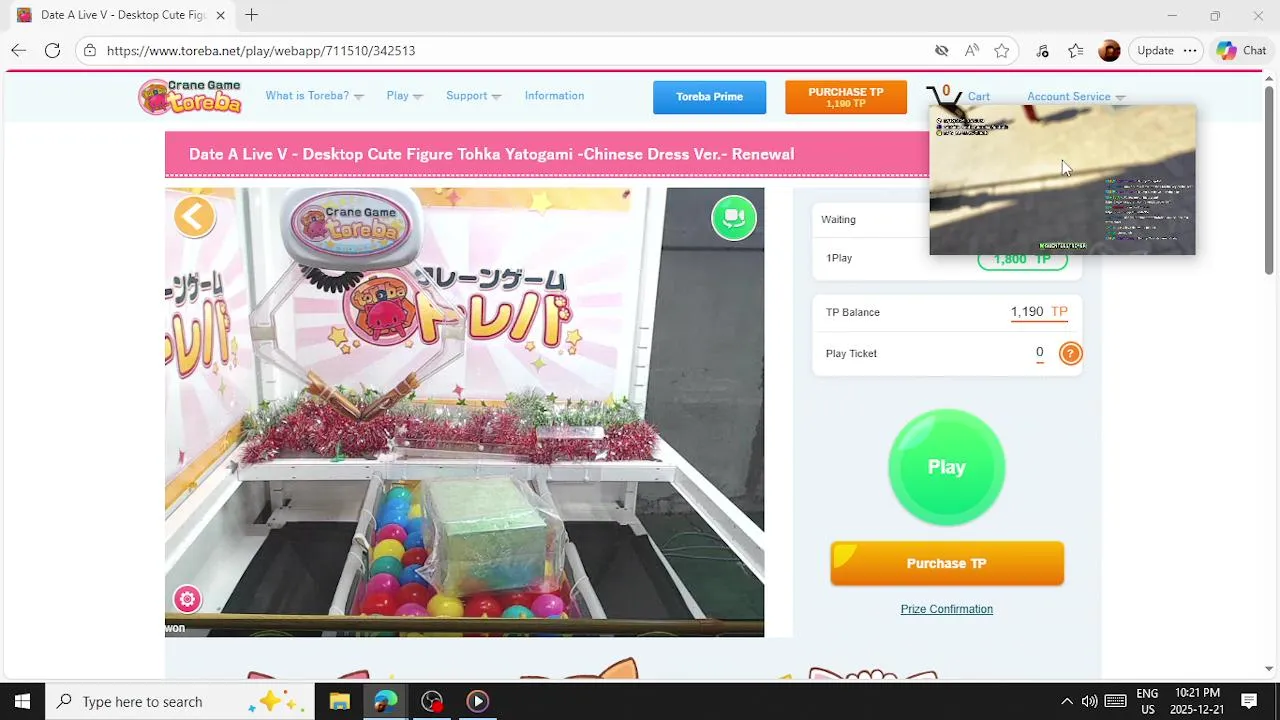1280x720 pixels.
Task: Click the 1,190 TP balance value
Action: [x=1039, y=312]
